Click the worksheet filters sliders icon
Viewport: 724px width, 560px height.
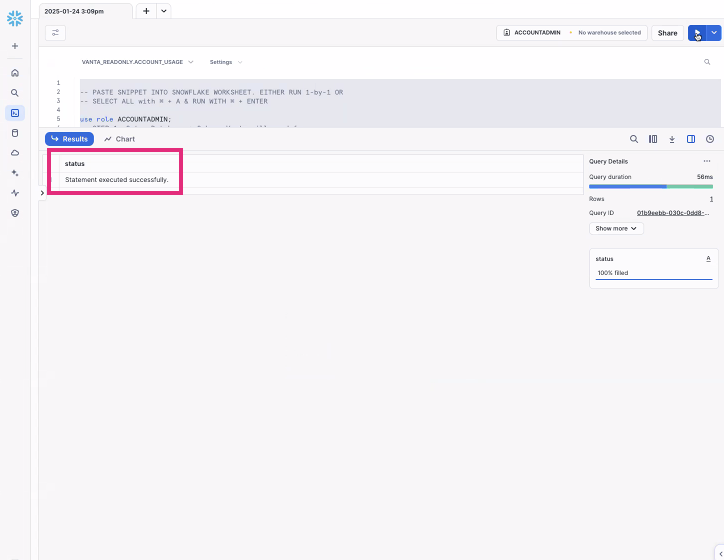click(x=55, y=33)
